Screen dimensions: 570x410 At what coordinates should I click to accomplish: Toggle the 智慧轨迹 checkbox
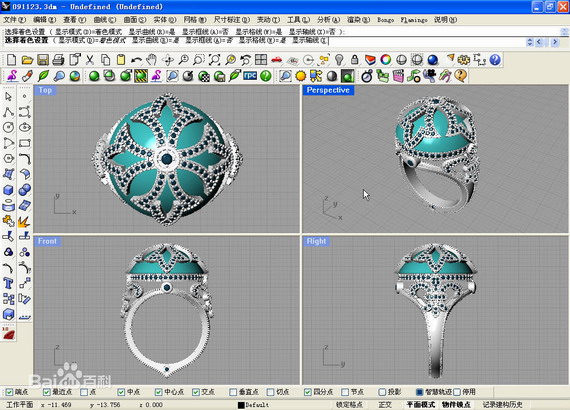coord(420,392)
